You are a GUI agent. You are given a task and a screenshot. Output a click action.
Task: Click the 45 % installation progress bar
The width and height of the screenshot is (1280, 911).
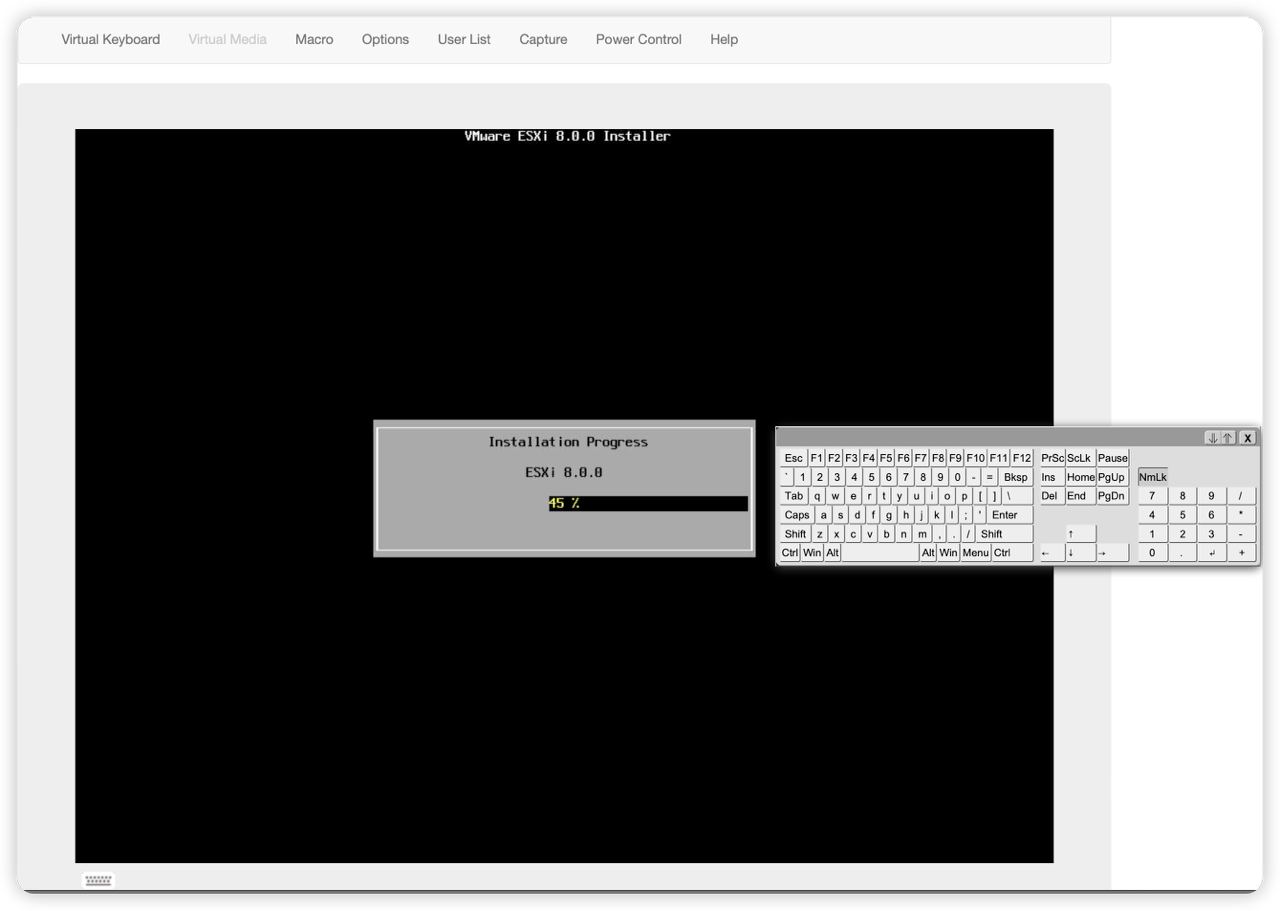(x=647, y=503)
